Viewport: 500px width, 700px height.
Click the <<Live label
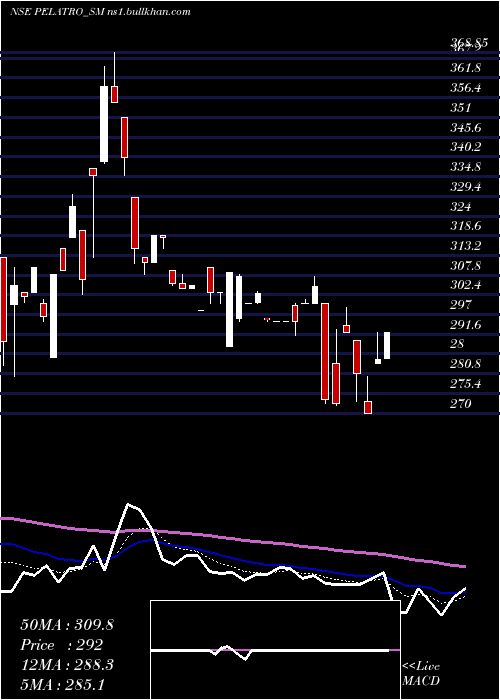click(x=421, y=667)
